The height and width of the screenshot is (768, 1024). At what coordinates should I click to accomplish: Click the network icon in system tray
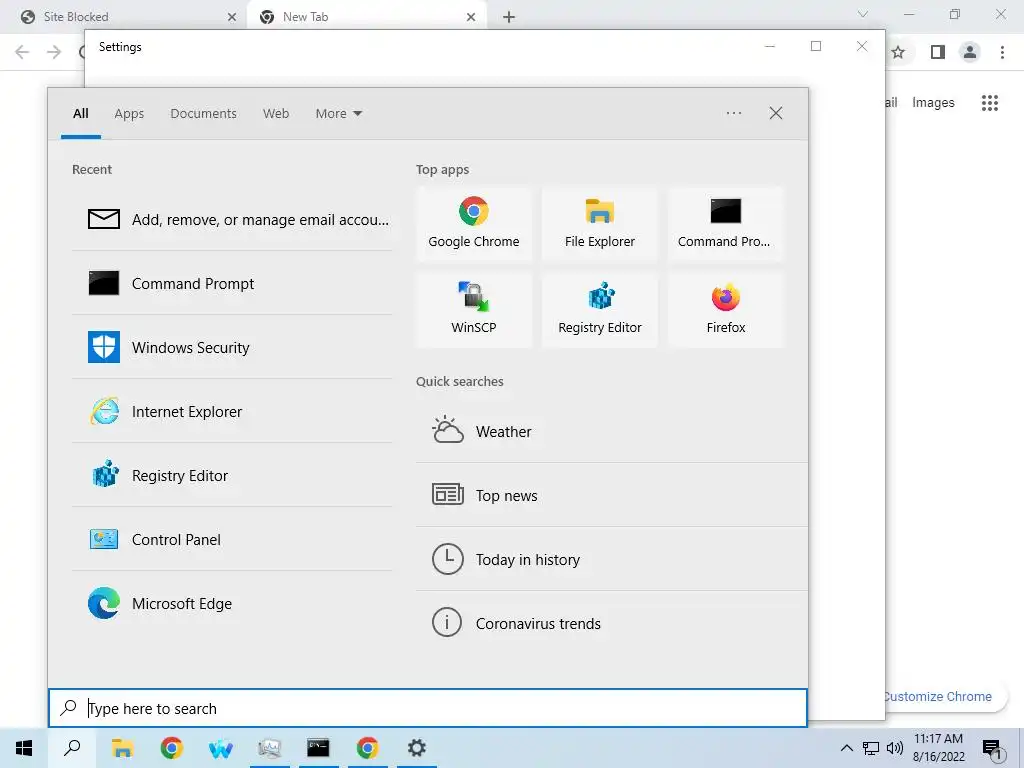(871, 748)
